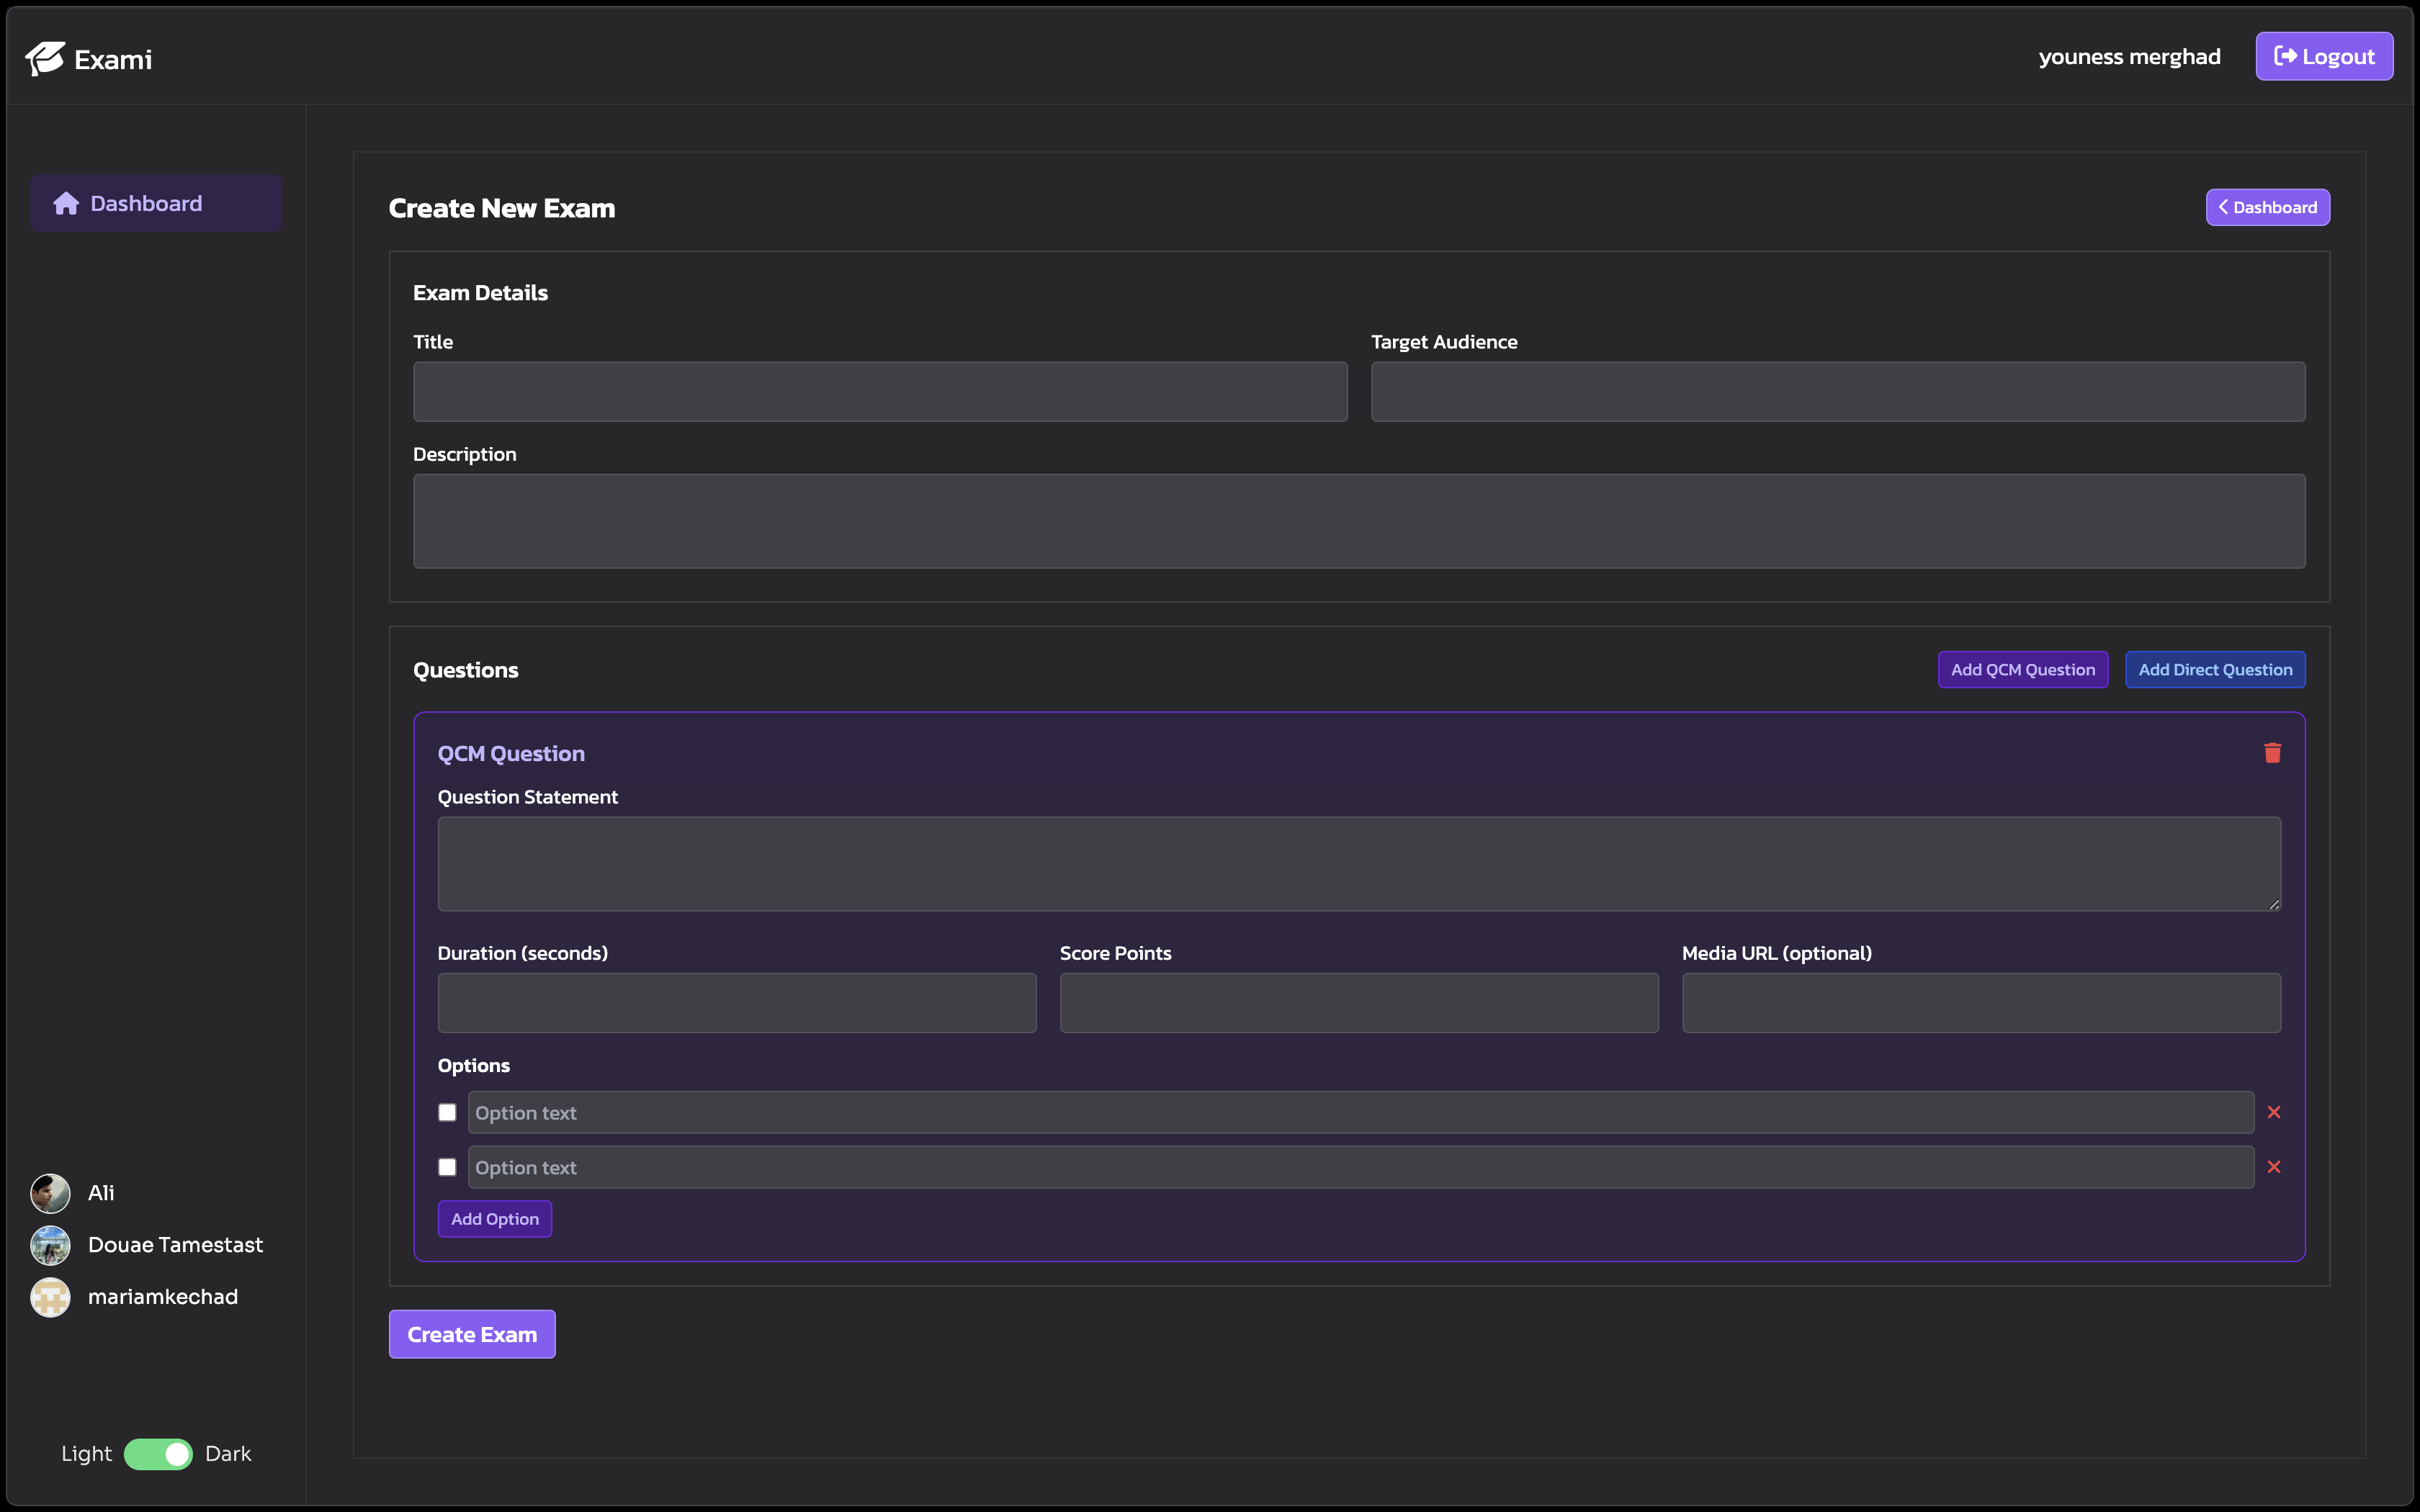Click Ali's avatar picture
The image size is (2420, 1512).
click(x=50, y=1193)
